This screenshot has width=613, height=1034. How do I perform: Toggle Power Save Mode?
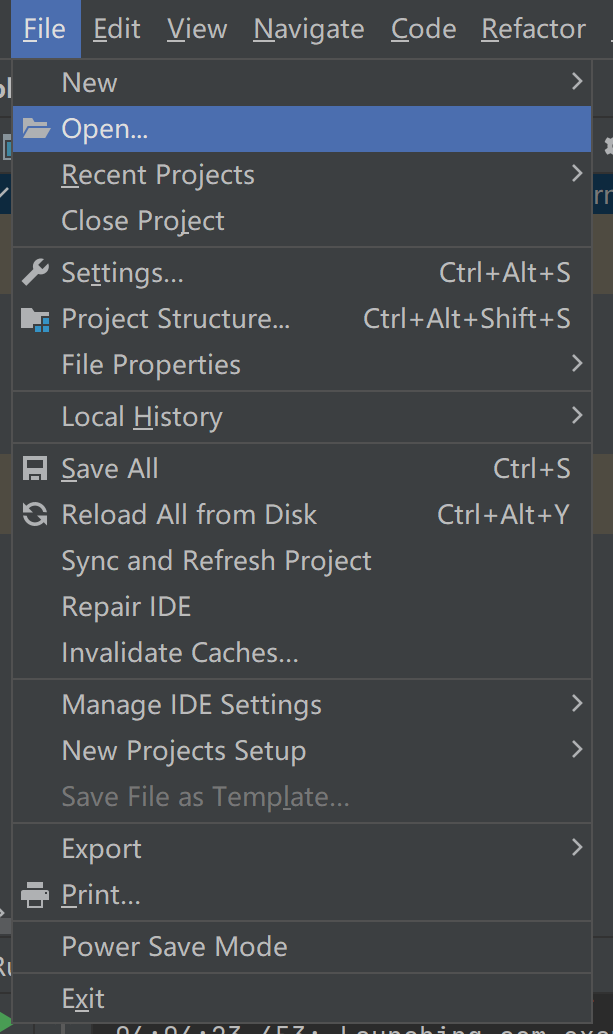pos(174,947)
